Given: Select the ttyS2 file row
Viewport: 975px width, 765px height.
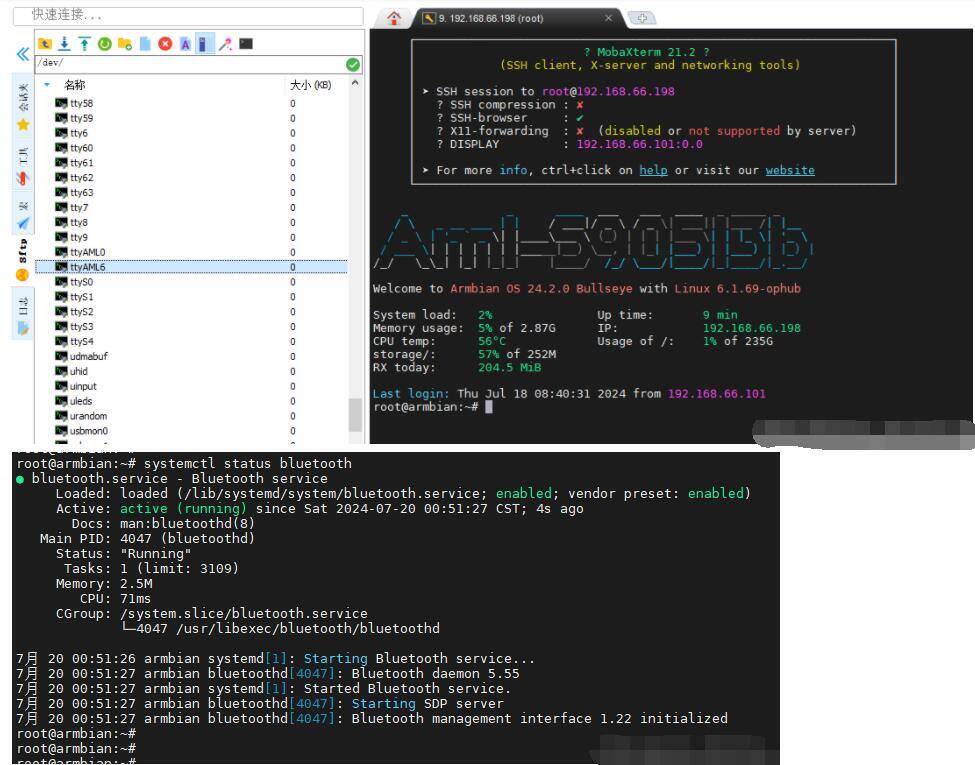Looking at the screenshot, I should (192, 312).
